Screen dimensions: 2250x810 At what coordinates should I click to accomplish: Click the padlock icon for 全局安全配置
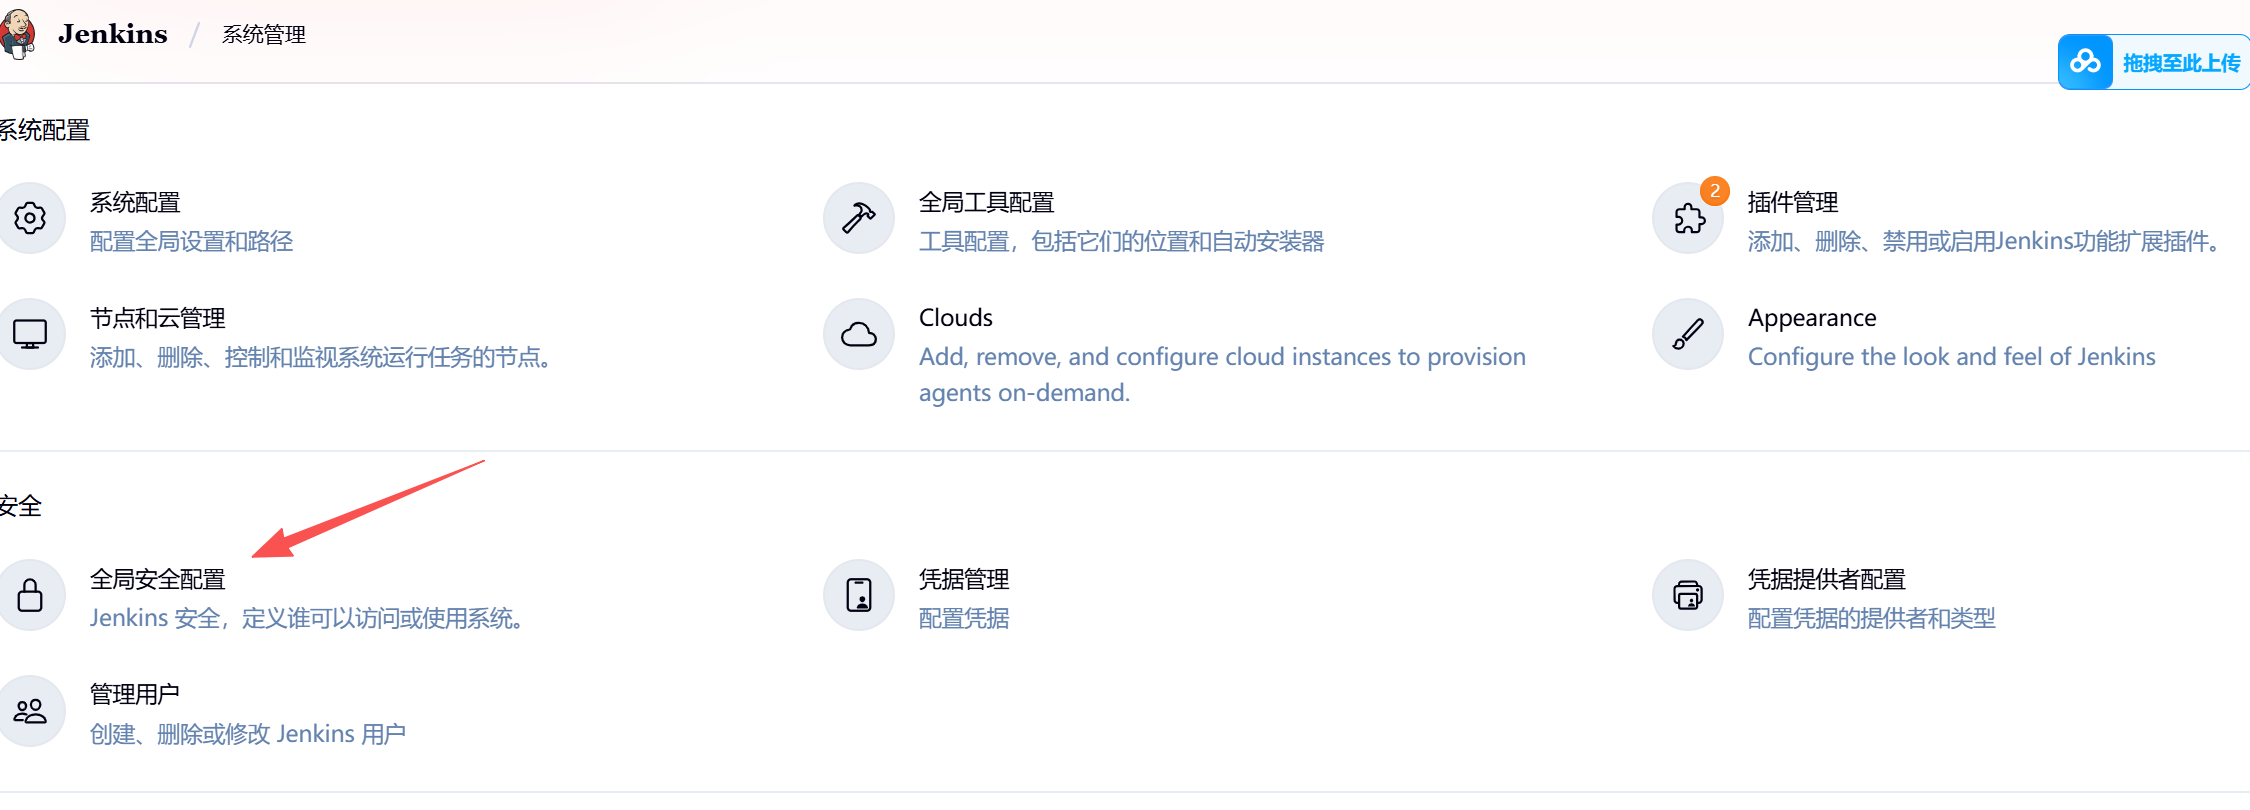coord(30,595)
